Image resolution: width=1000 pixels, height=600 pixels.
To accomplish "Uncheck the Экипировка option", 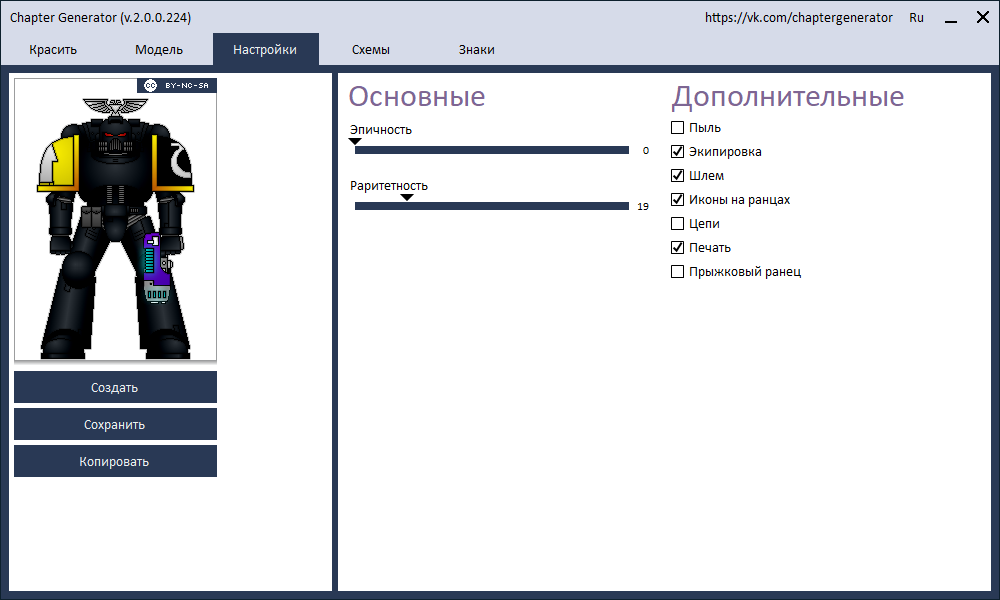I will click(x=677, y=152).
